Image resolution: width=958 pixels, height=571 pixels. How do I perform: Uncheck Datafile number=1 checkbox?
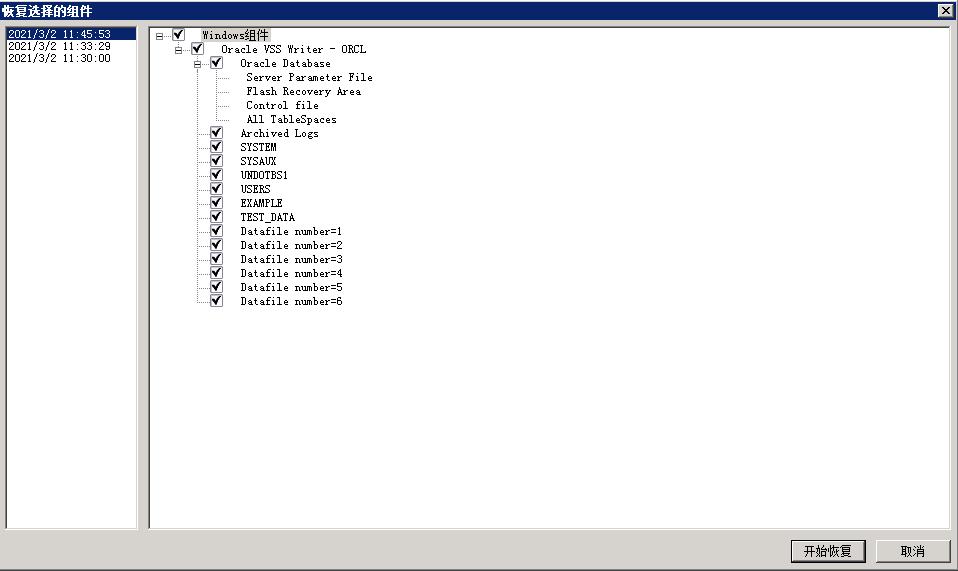[x=216, y=231]
